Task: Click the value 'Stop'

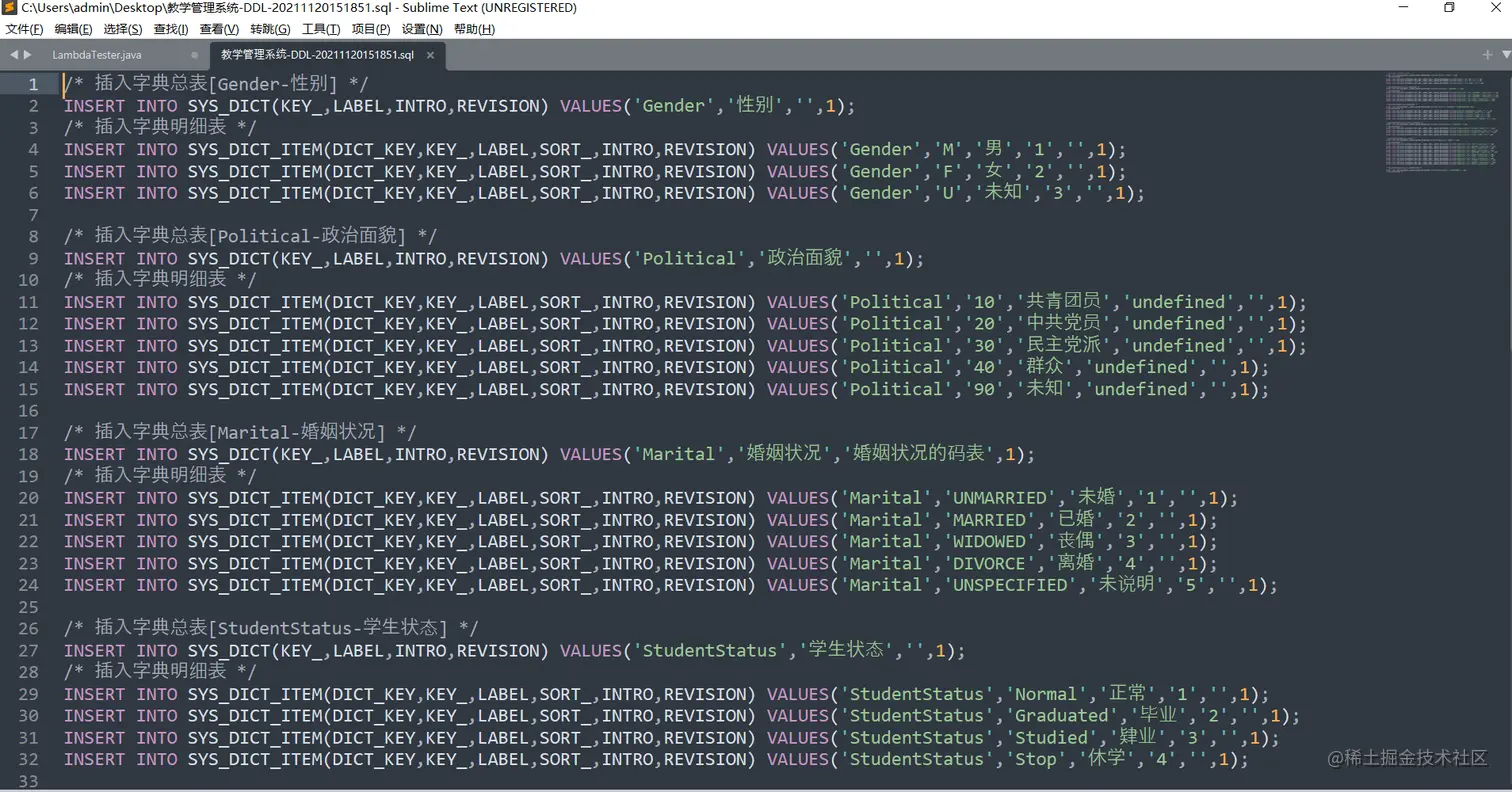Action: pyautogui.click(x=1037, y=760)
